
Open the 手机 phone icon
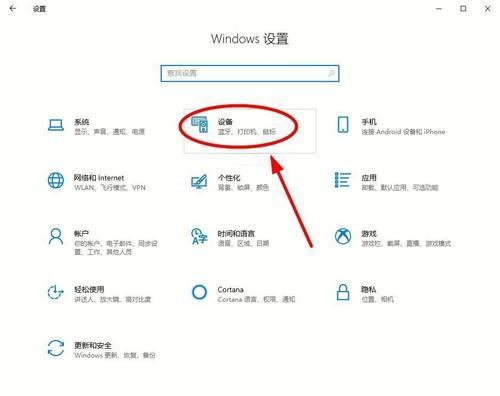point(343,125)
